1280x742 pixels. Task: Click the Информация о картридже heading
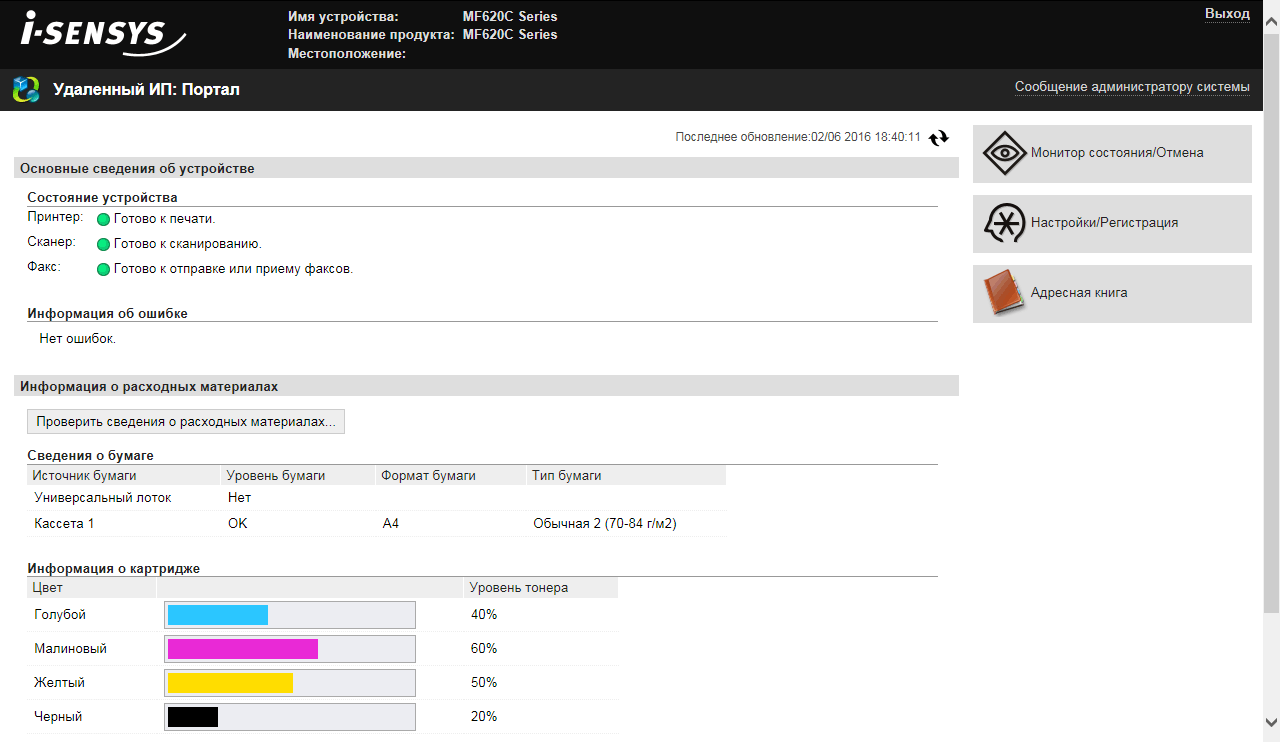[x=114, y=569]
